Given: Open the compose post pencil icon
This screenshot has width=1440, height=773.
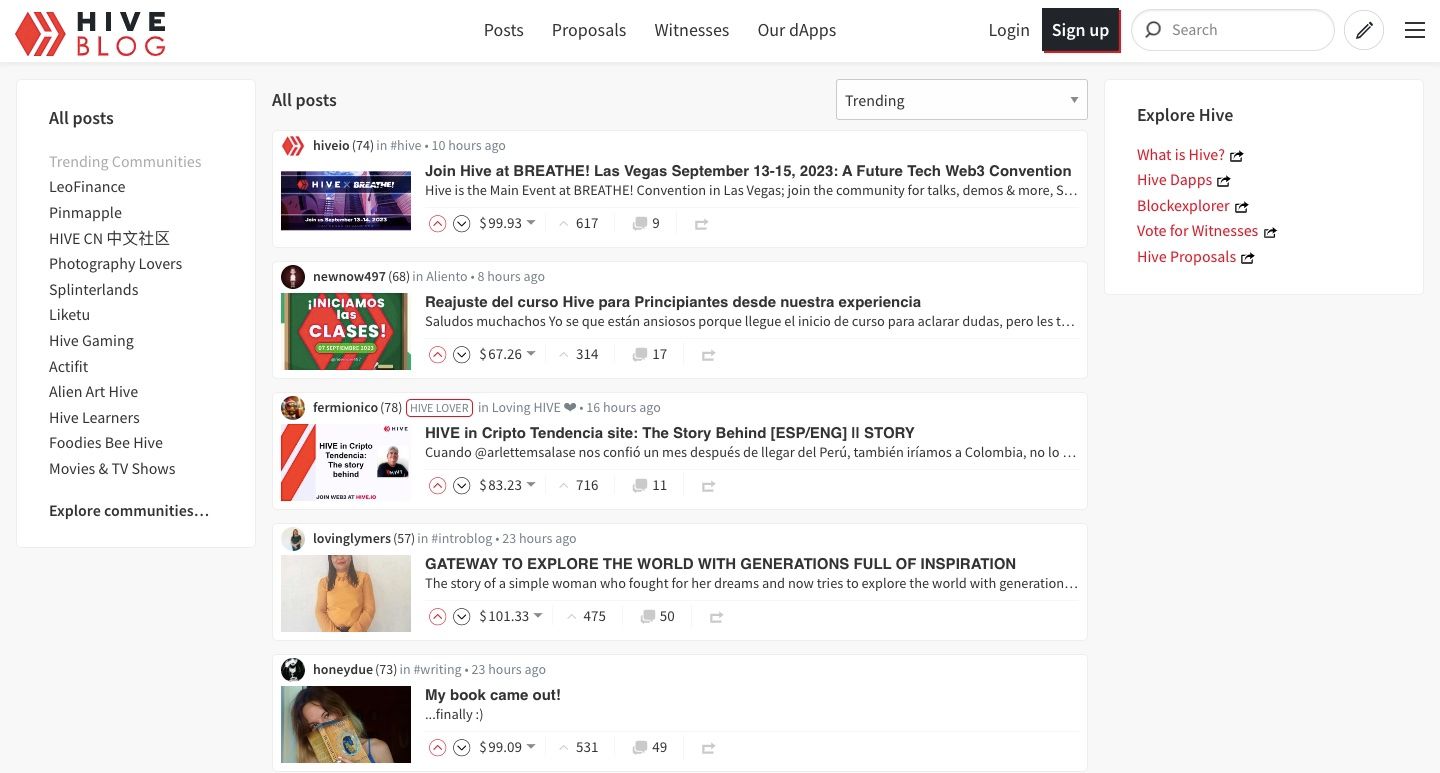Looking at the screenshot, I should 1364,30.
